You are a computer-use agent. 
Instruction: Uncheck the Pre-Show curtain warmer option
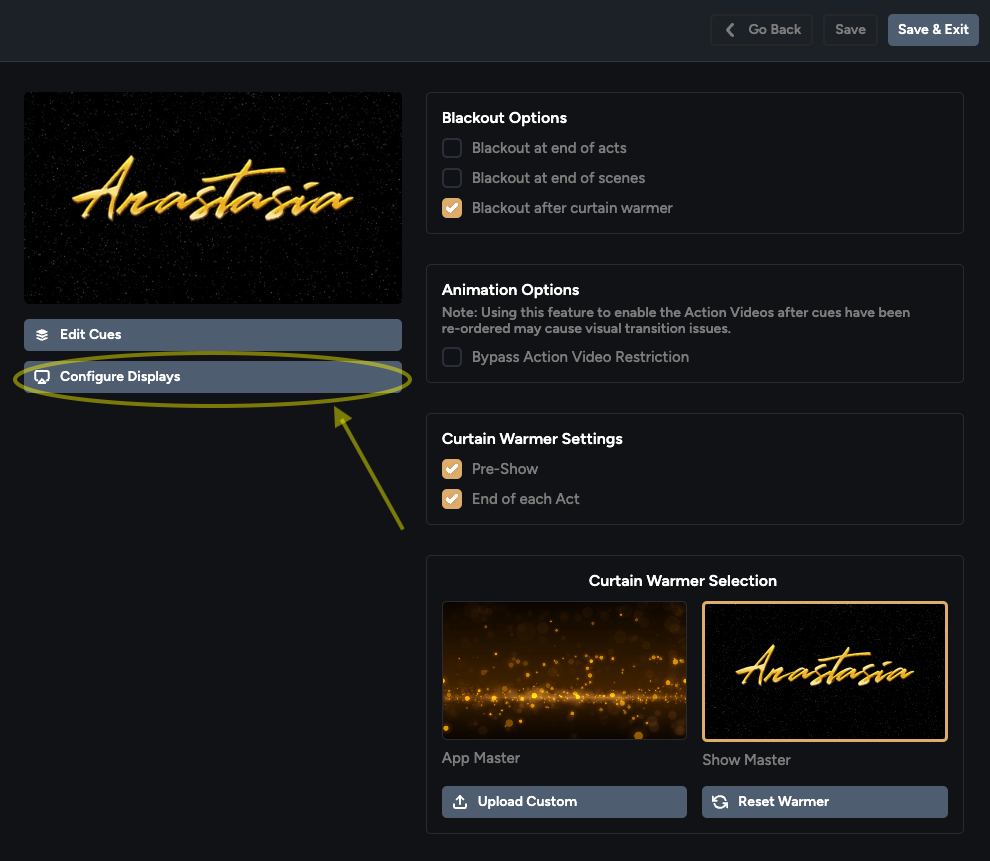(x=452, y=469)
